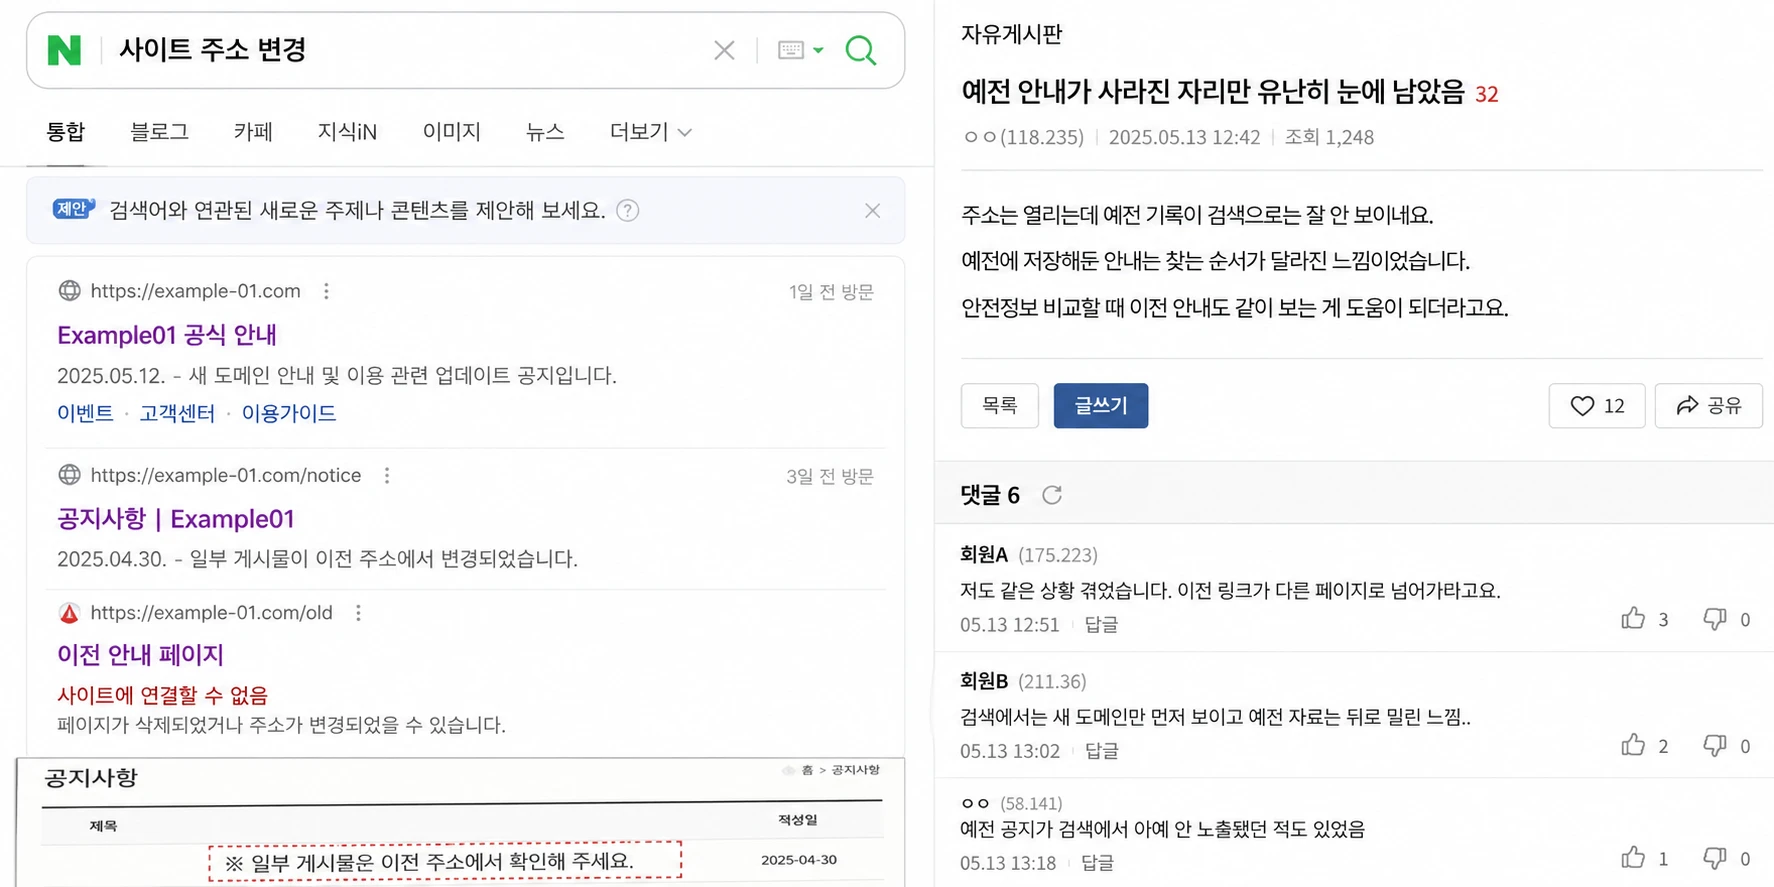Follow the 고객센터 sublink
The height and width of the screenshot is (887, 1774).
[x=177, y=414]
